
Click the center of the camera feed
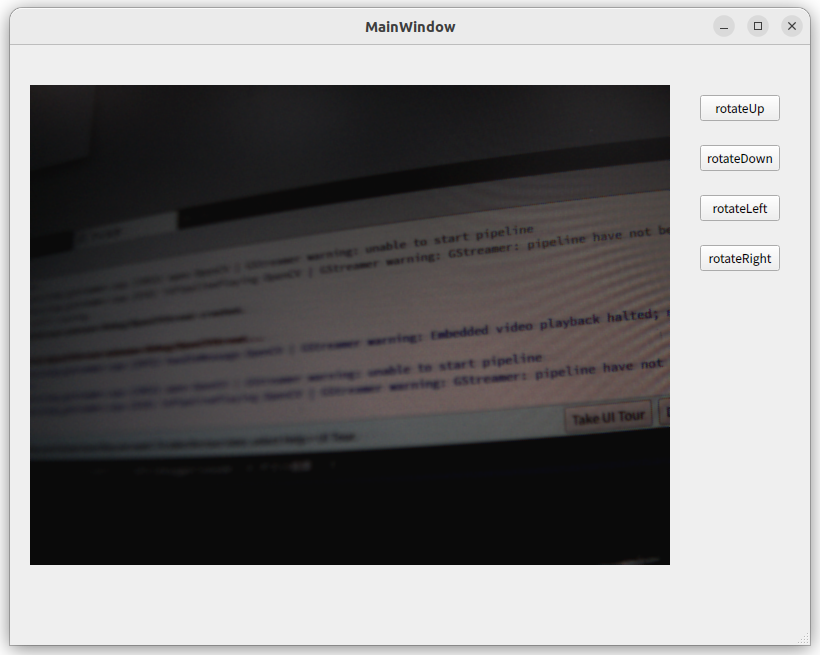pos(350,325)
